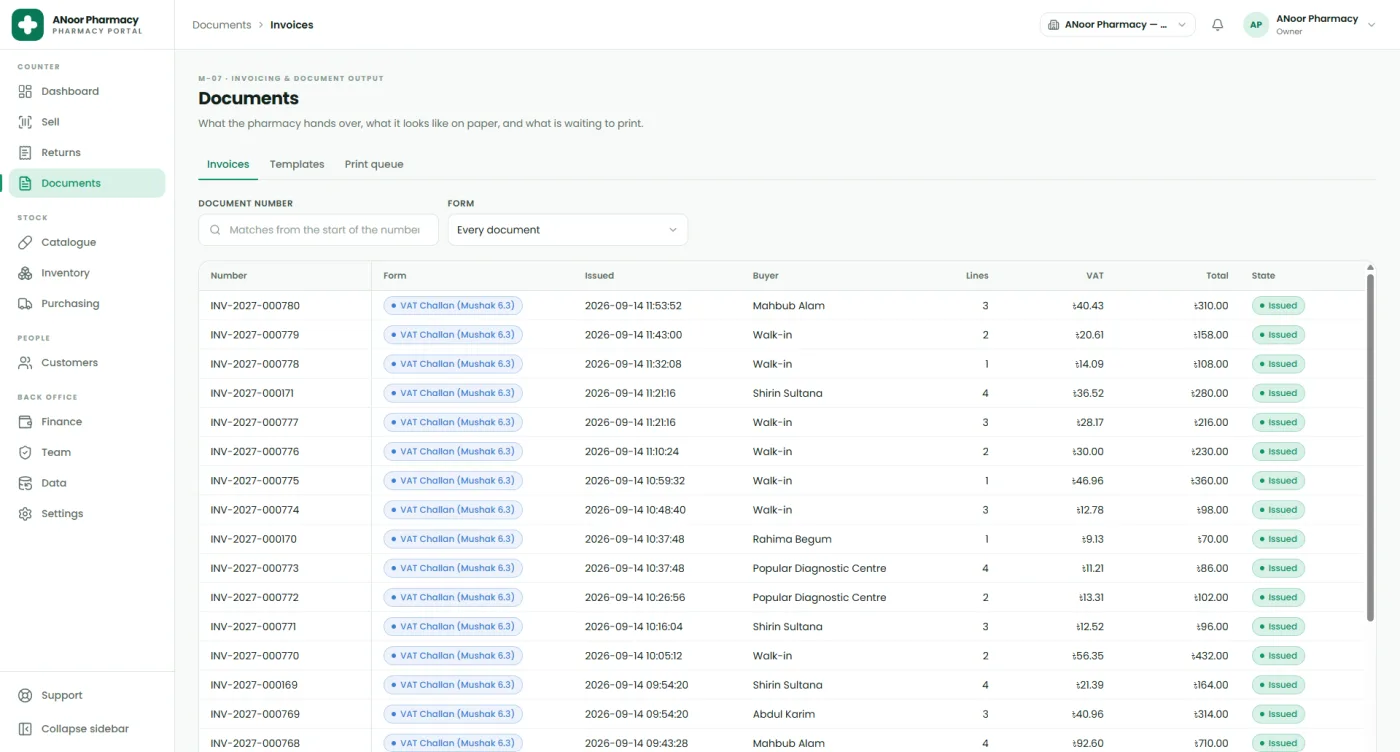
Task: Open notifications bell in top bar
Action: point(1217,25)
